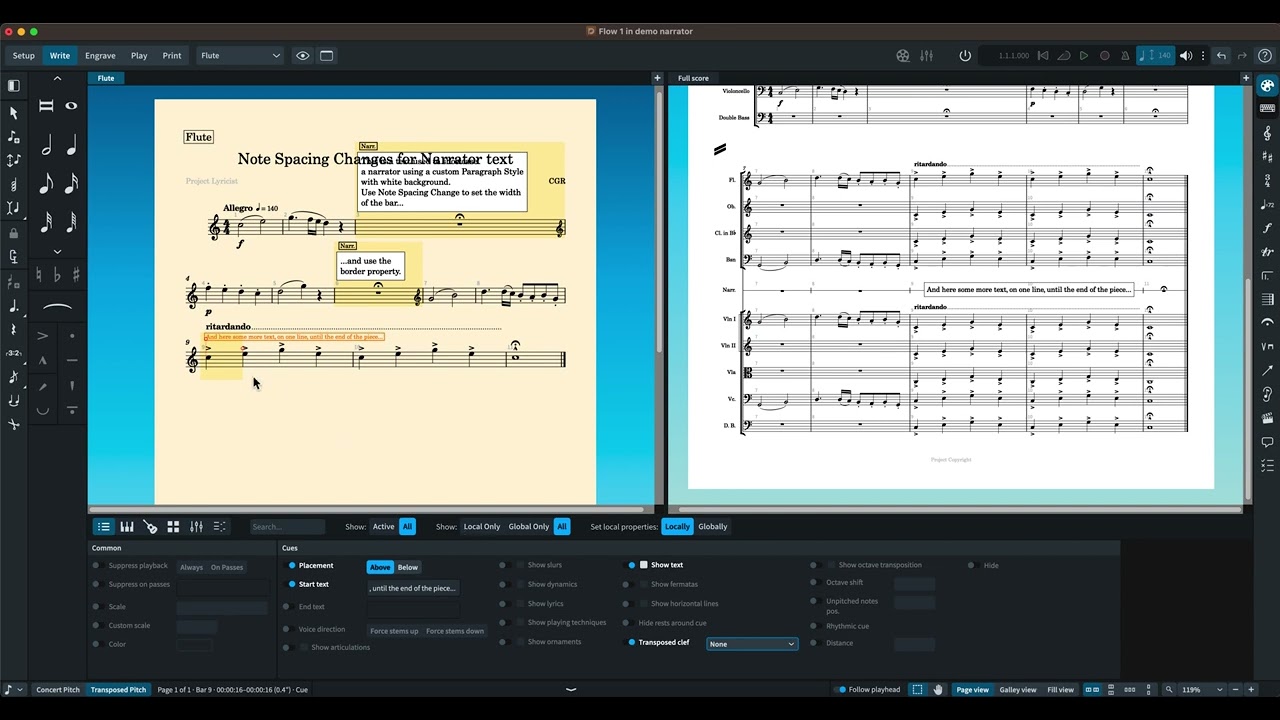Switch to Galley view
This screenshot has height=720, width=1280.
1018,690
